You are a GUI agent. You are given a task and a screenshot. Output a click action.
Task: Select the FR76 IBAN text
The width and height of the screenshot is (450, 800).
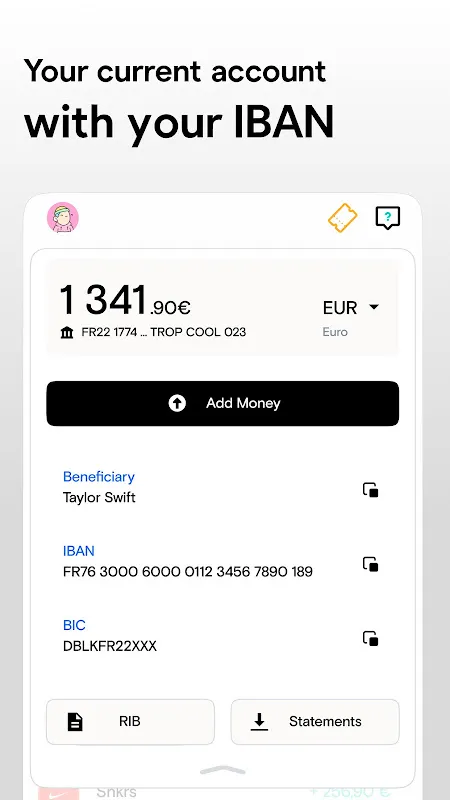pos(188,571)
